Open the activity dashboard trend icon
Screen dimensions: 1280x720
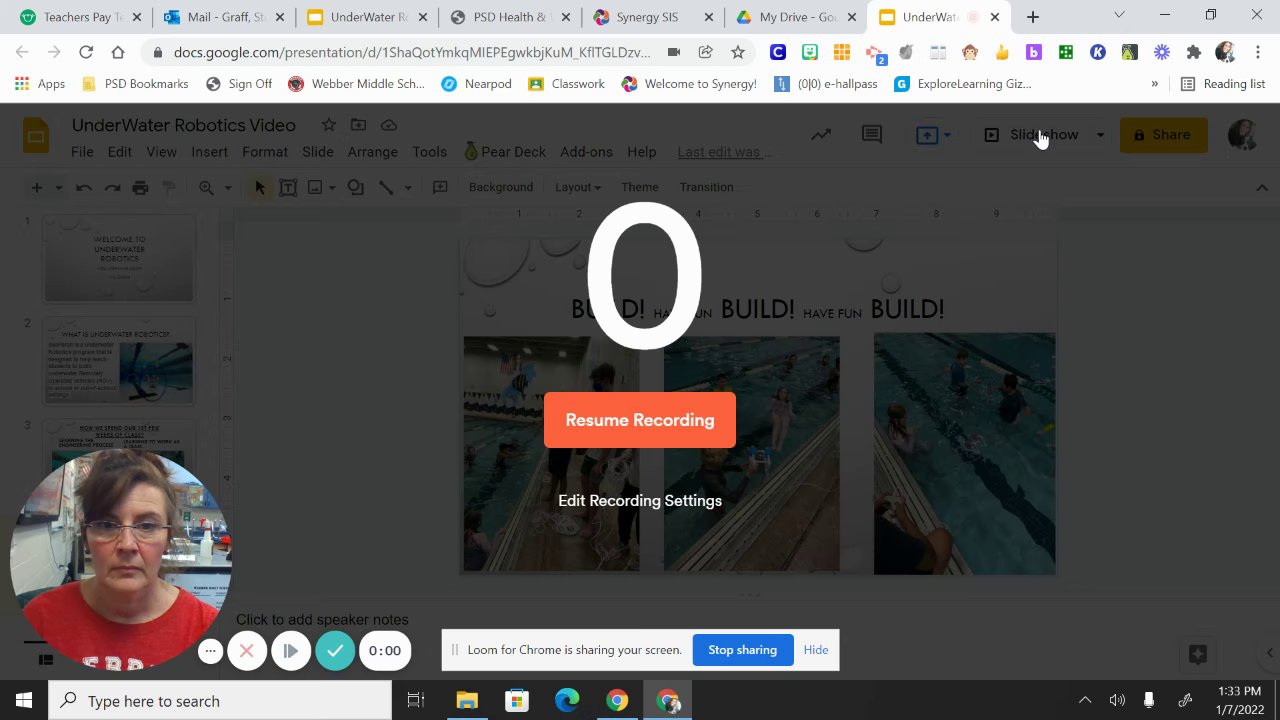pyautogui.click(x=821, y=135)
